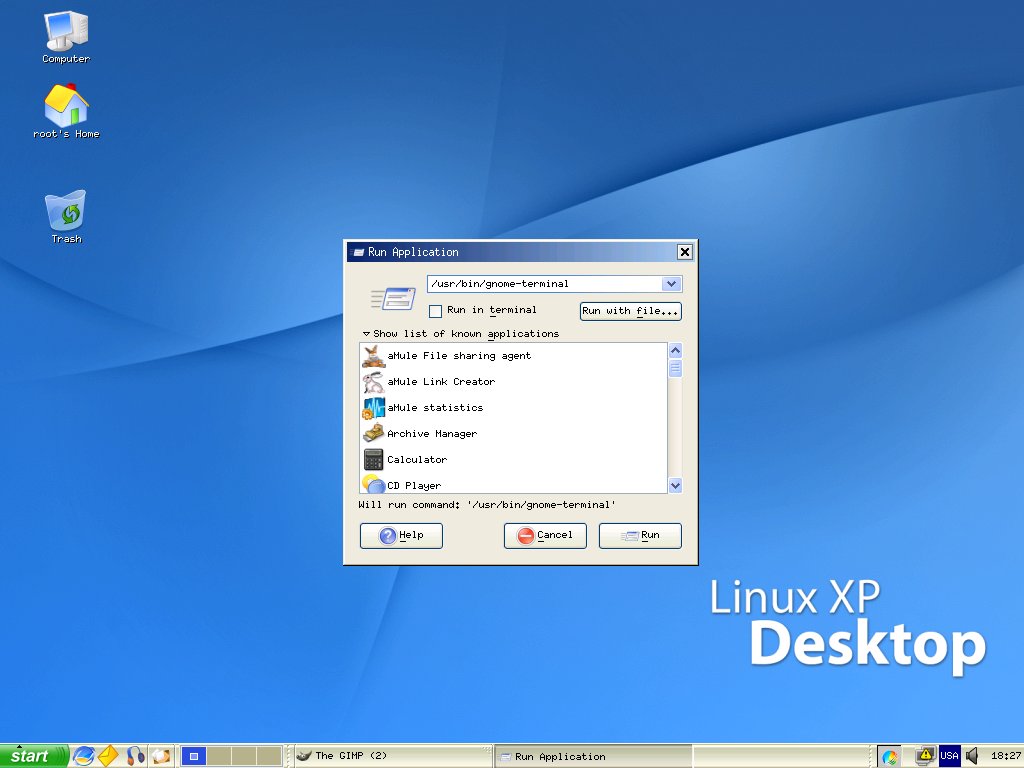This screenshot has height=768, width=1024.
Task: Select the 'Archive Manager' text
Action: [x=432, y=434]
